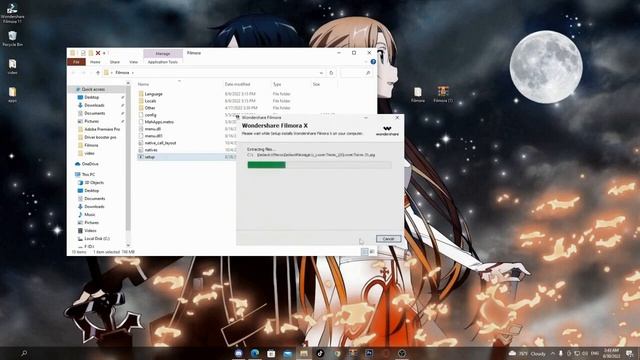
Task: Open the Recycle Bin desktop icon
Action: point(12,38)
